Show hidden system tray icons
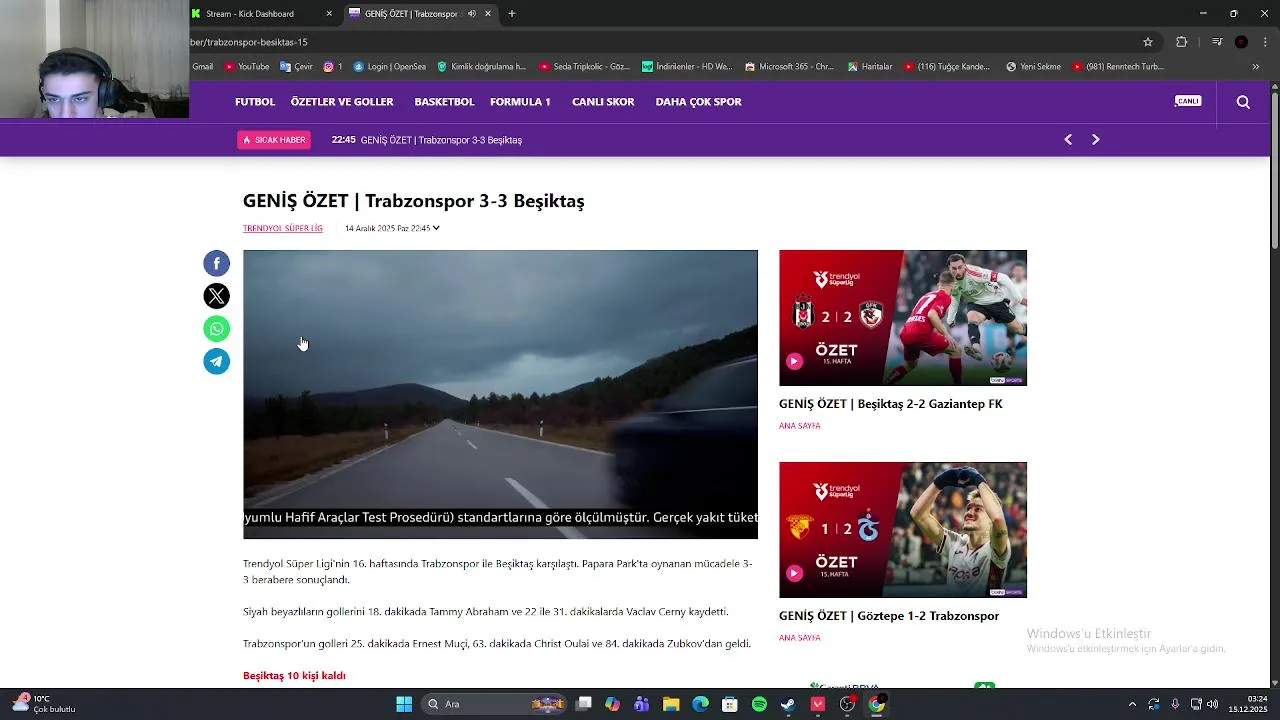The height and width of the screenshot is (720, 1280). (1132, 704)
